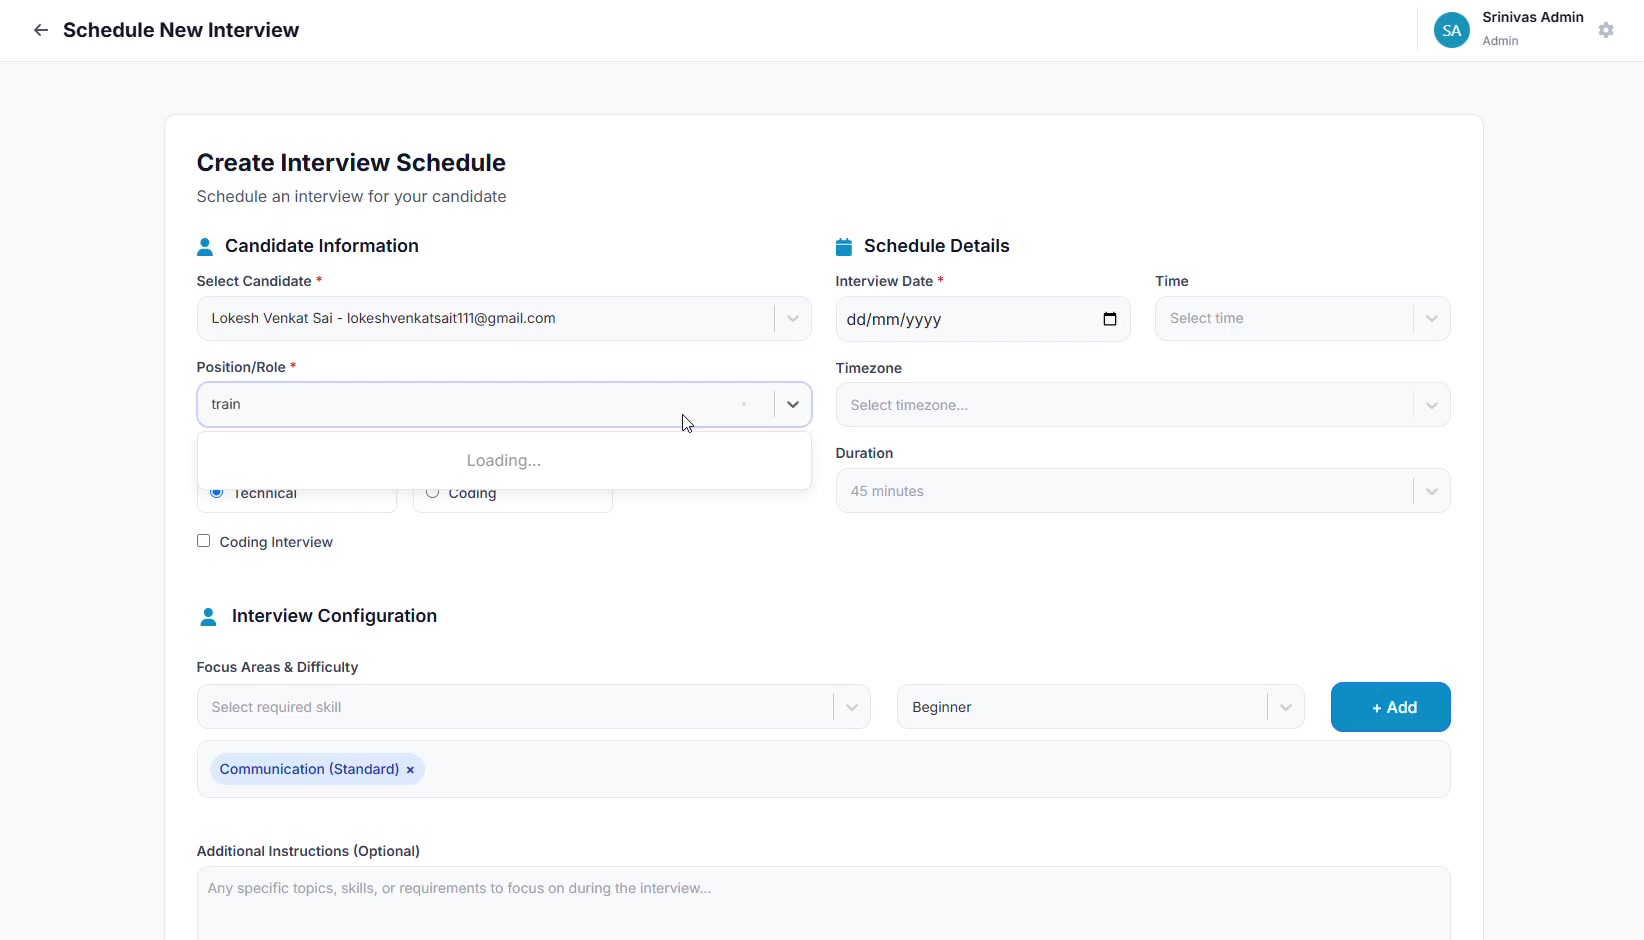The width and height of the screenshot is (1644, 940).
Task: Click the SA user avatar
Action: (x=1452, y=30)
